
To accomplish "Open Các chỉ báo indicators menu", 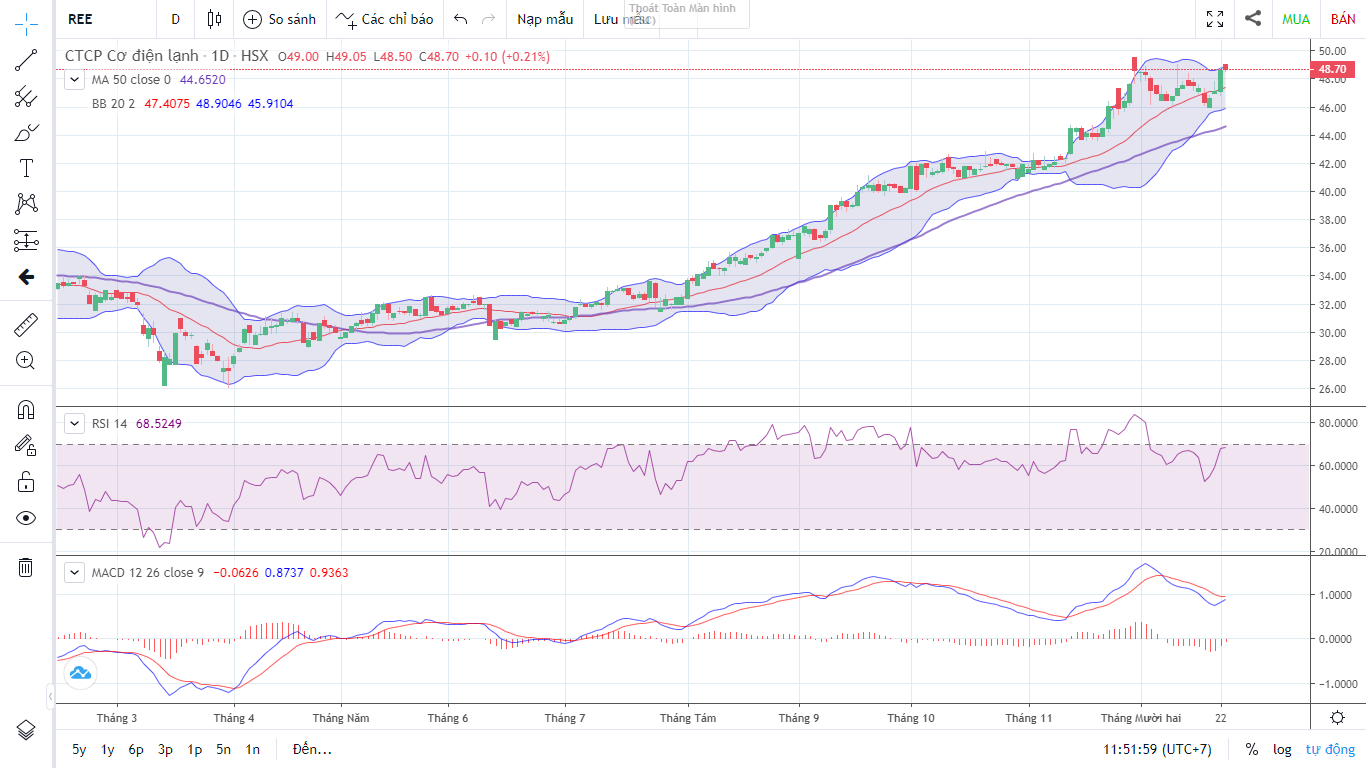I will coord(384,19).
